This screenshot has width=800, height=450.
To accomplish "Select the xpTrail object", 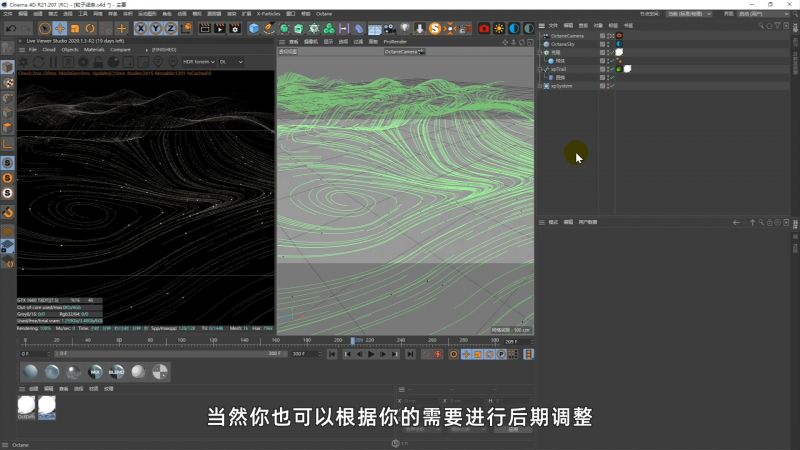I will (x=558, y=69).
